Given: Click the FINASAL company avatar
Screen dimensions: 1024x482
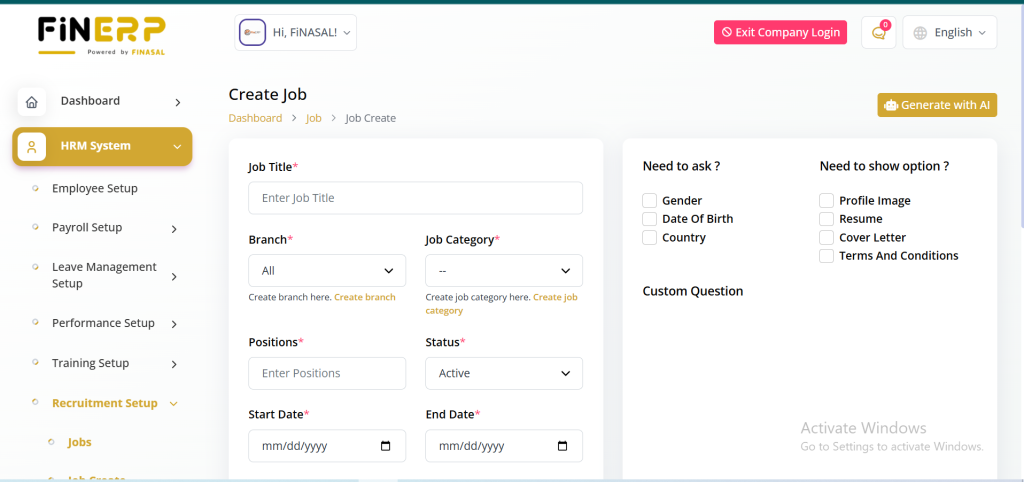Looking at the screenshot, I should (252, 33).
